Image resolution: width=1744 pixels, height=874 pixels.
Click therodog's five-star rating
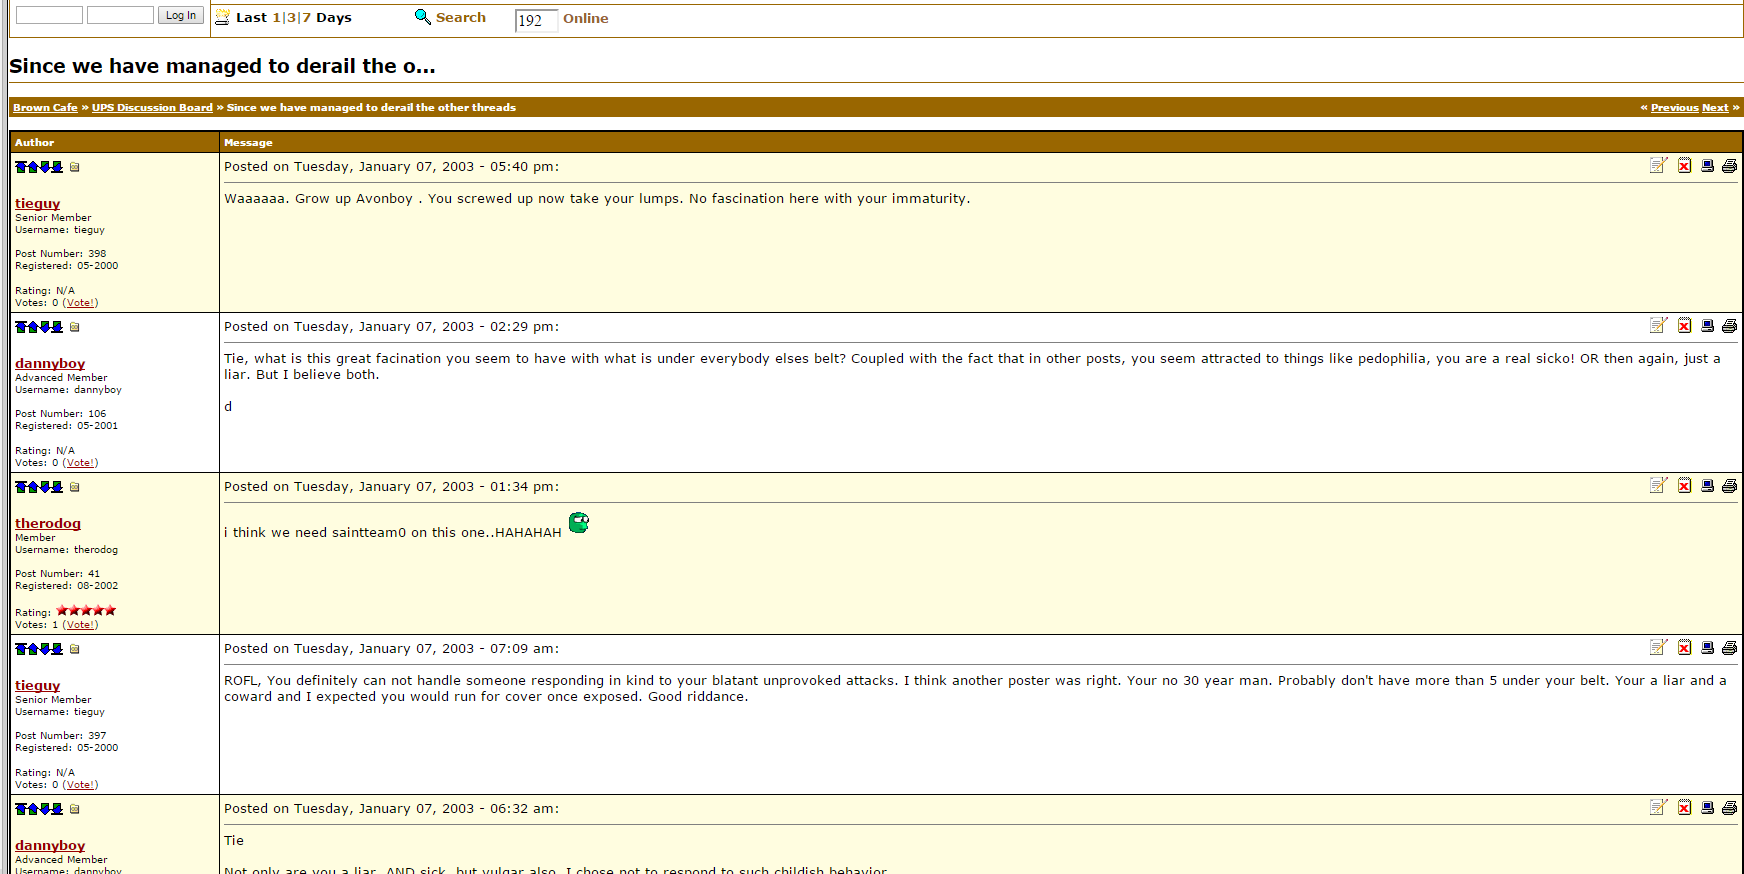coord(86,610)
